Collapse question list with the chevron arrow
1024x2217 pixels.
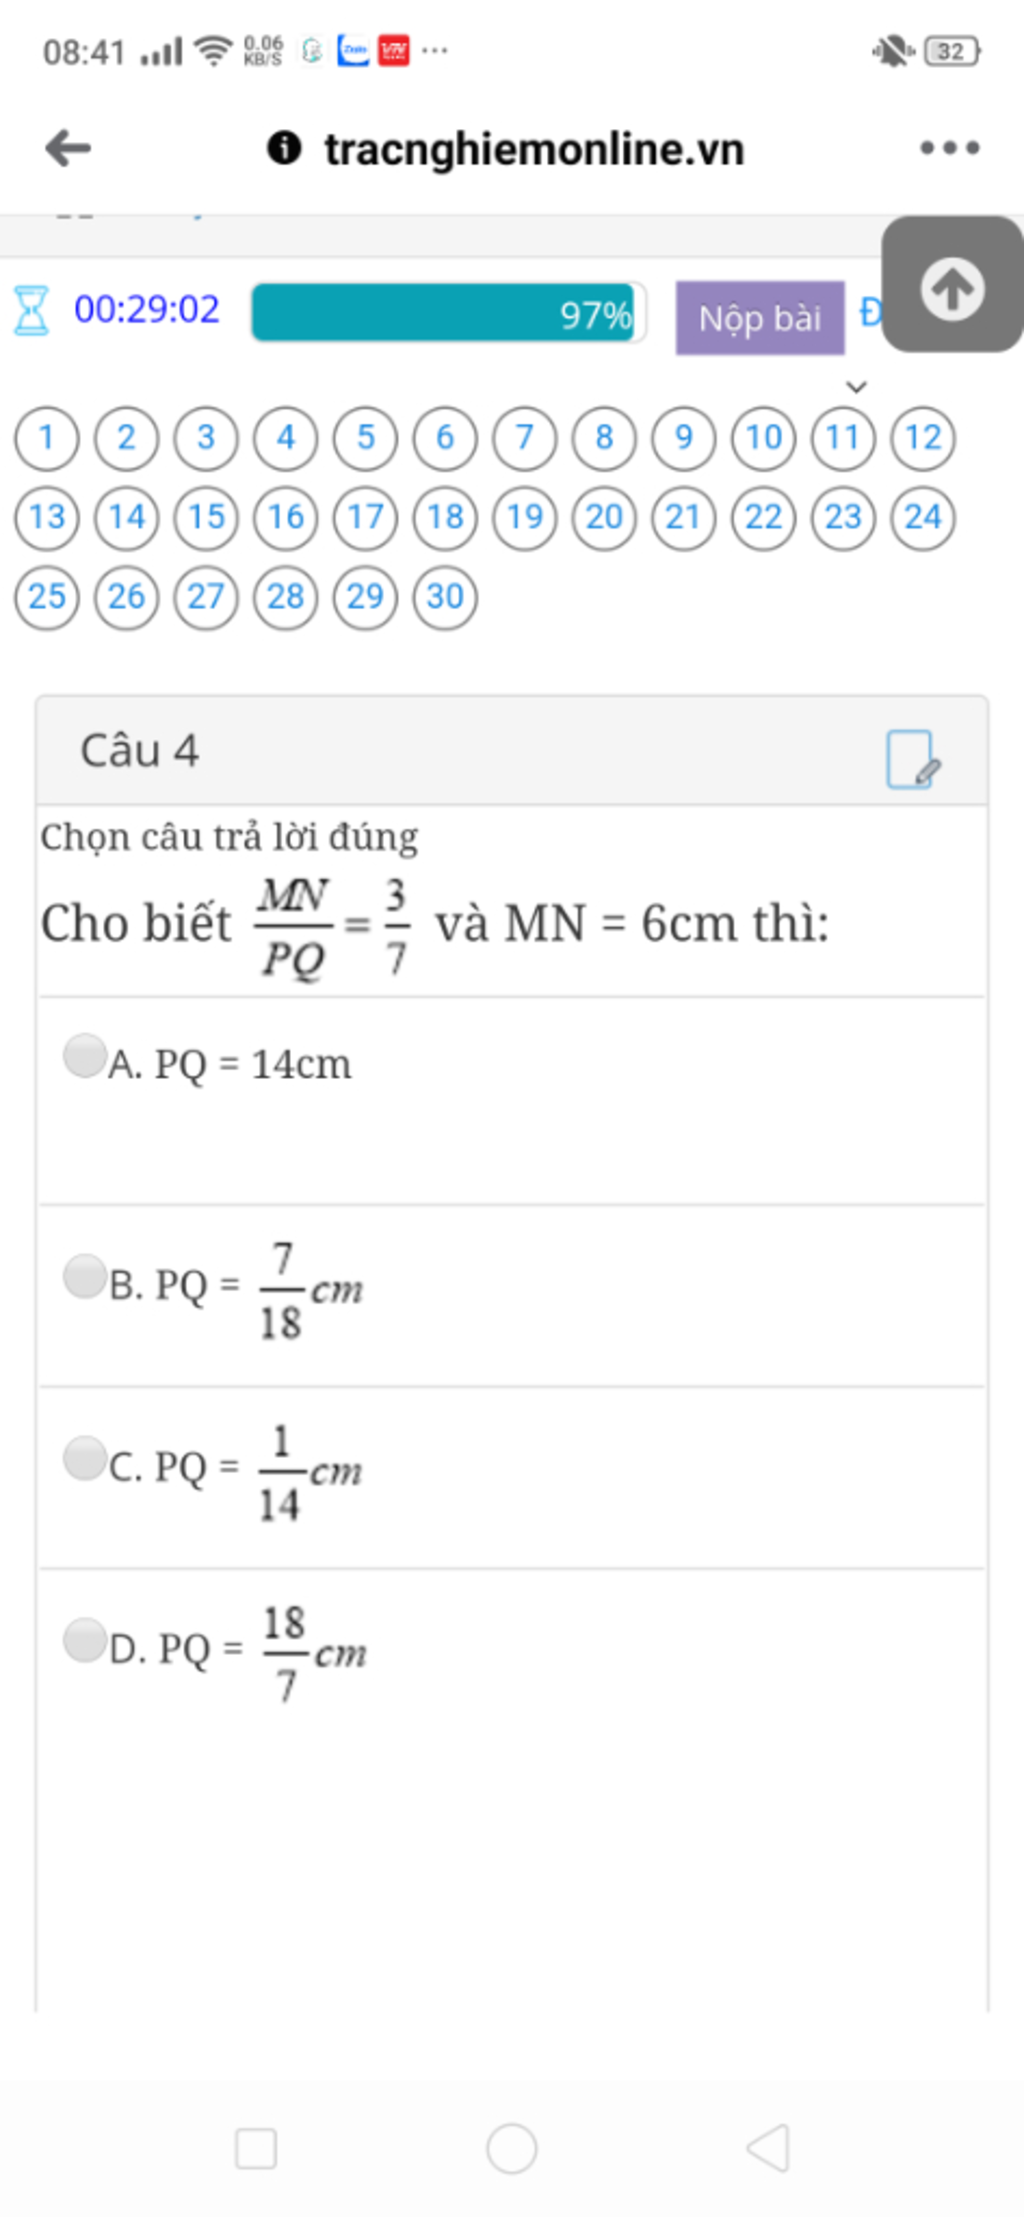coord(856,387)
